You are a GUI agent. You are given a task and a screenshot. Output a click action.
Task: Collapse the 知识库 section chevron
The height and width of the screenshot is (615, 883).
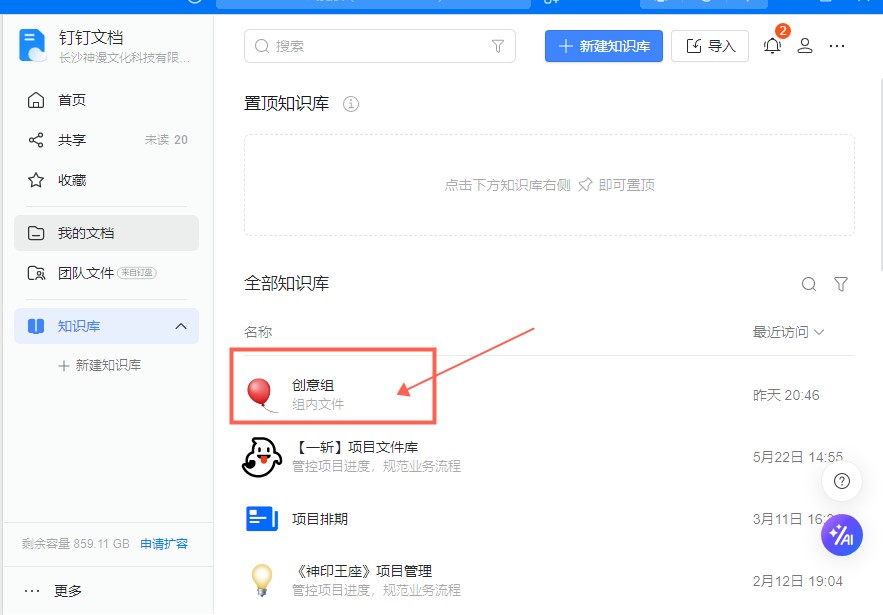coord(181,326)
